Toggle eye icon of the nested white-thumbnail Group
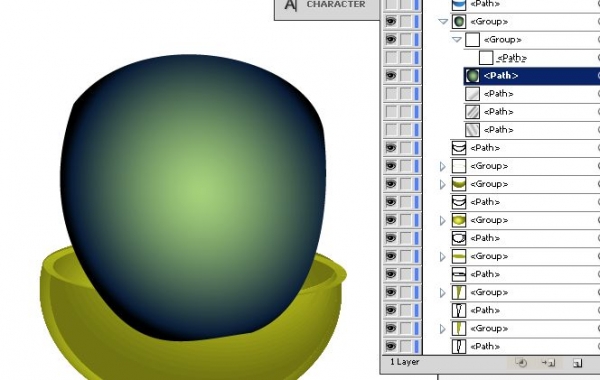 tap(391, 39)
